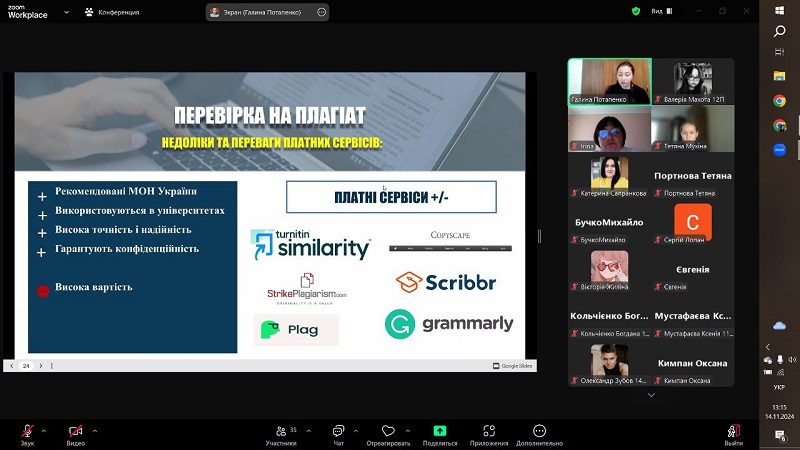This screenshot has width=800, height=450.
Task: Start camera with Видео button
Action: (x=76, y=435)
